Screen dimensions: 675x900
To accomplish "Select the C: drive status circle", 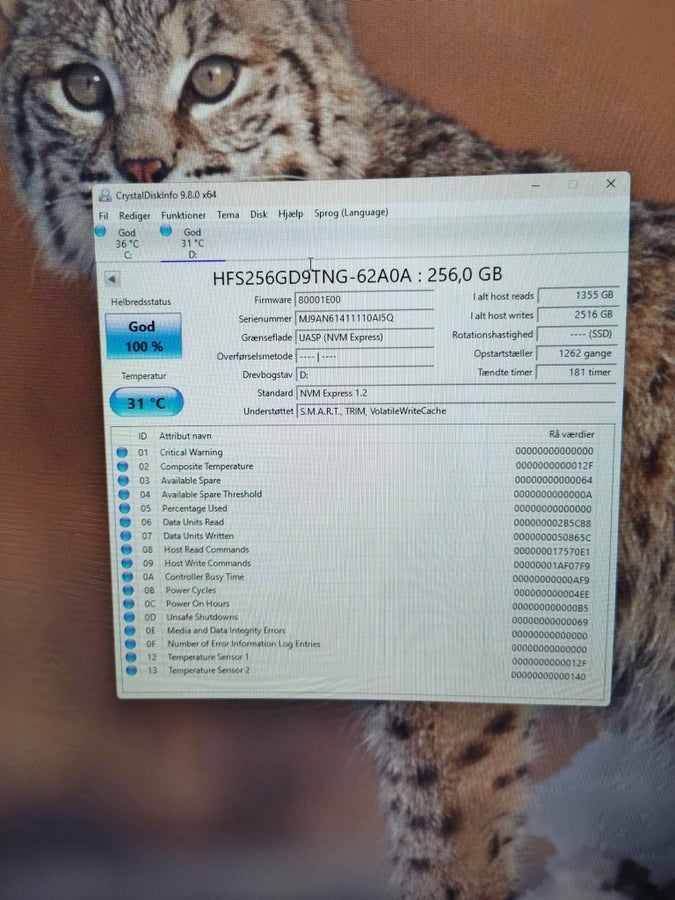I will pyautogui.click(x=100, y=231).
